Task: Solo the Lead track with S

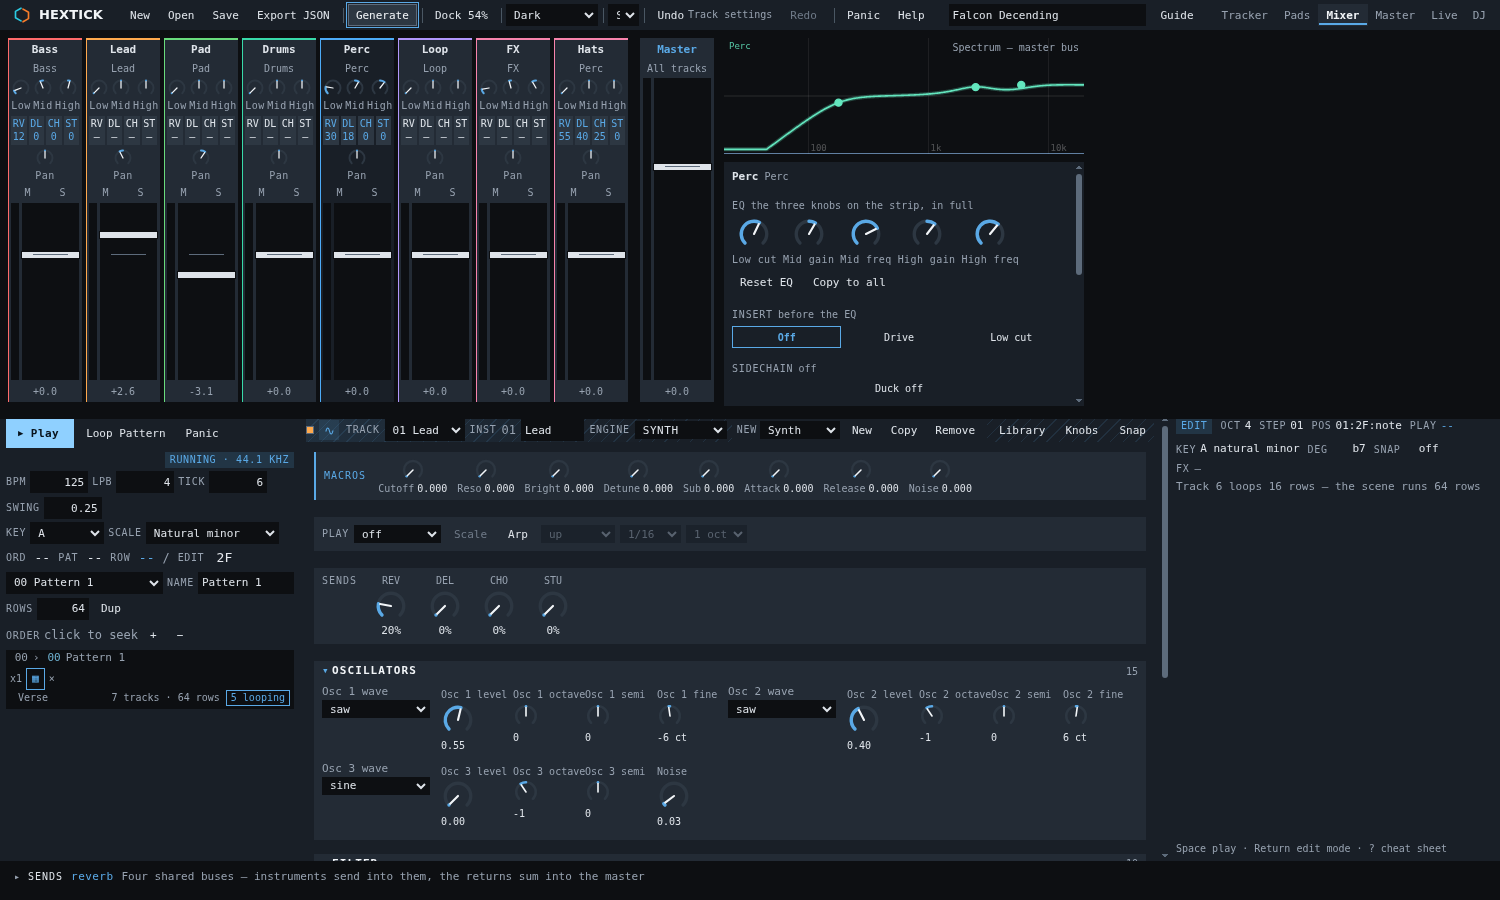Action: point(140,192)
